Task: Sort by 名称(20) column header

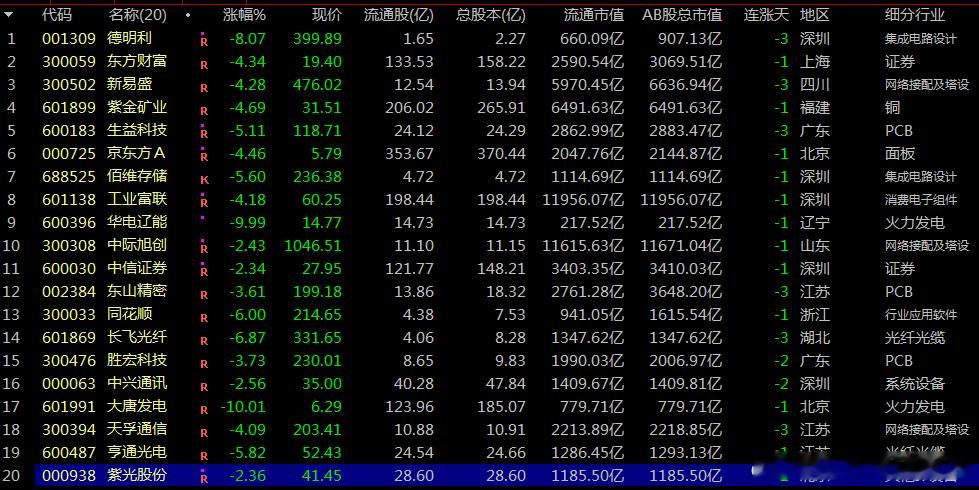Action: 137,15
